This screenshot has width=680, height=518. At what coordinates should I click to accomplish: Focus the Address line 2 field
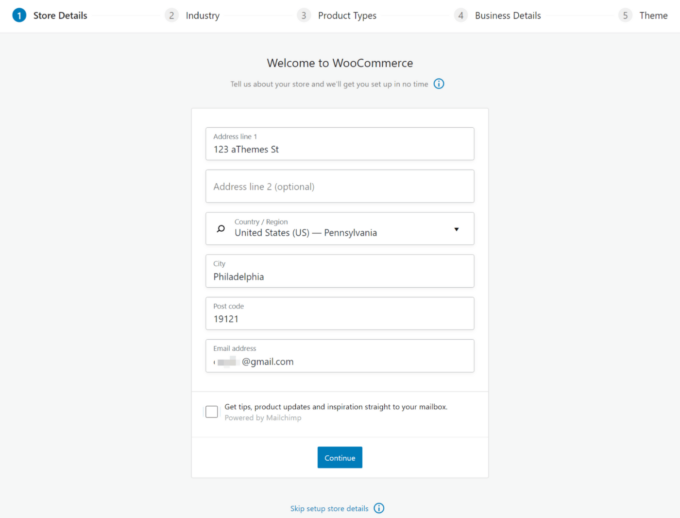[x=340, y=187]
